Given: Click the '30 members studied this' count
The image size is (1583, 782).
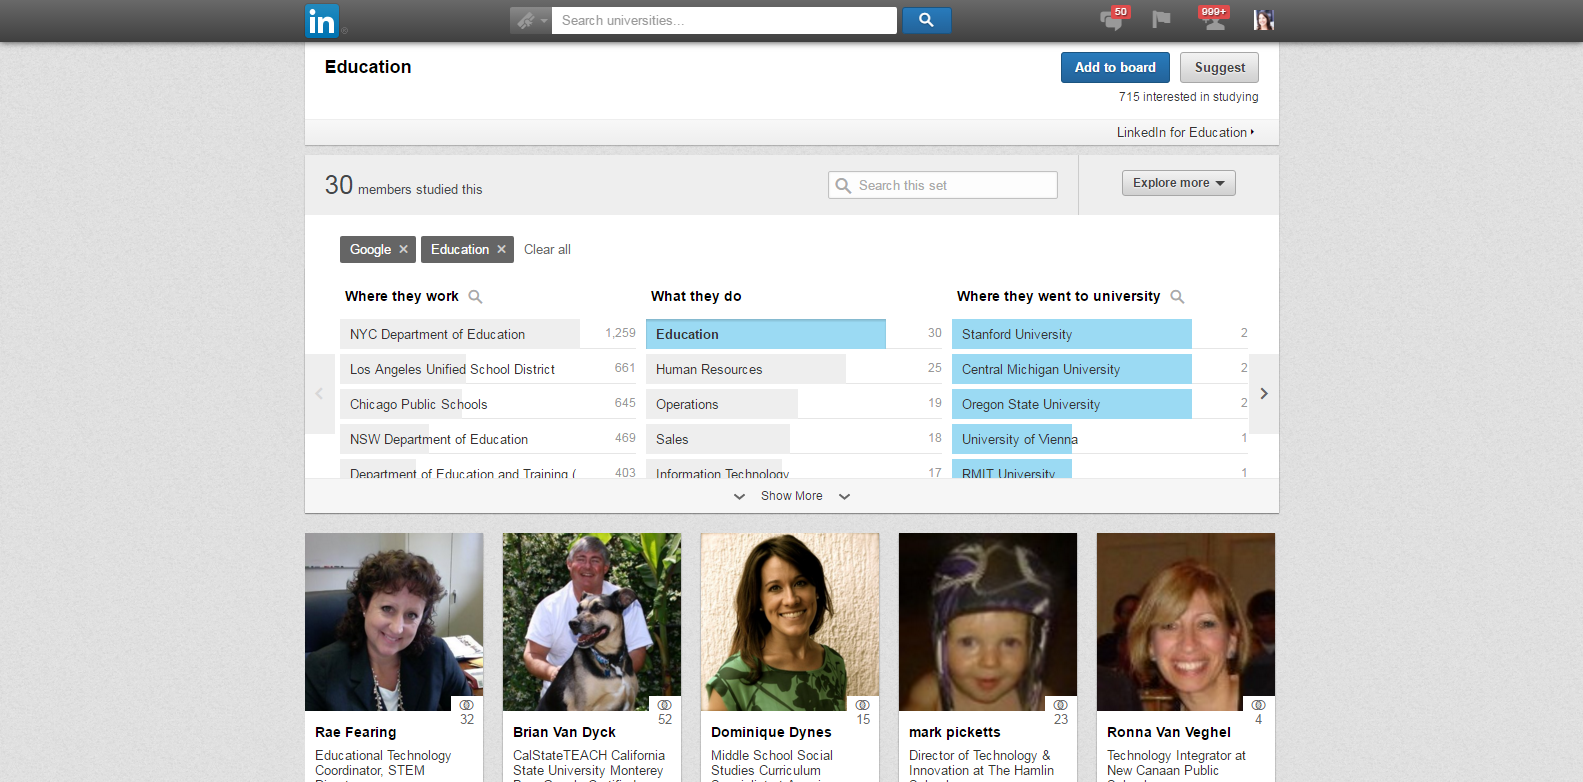Looking at the screenshot, I should [403, 186].
